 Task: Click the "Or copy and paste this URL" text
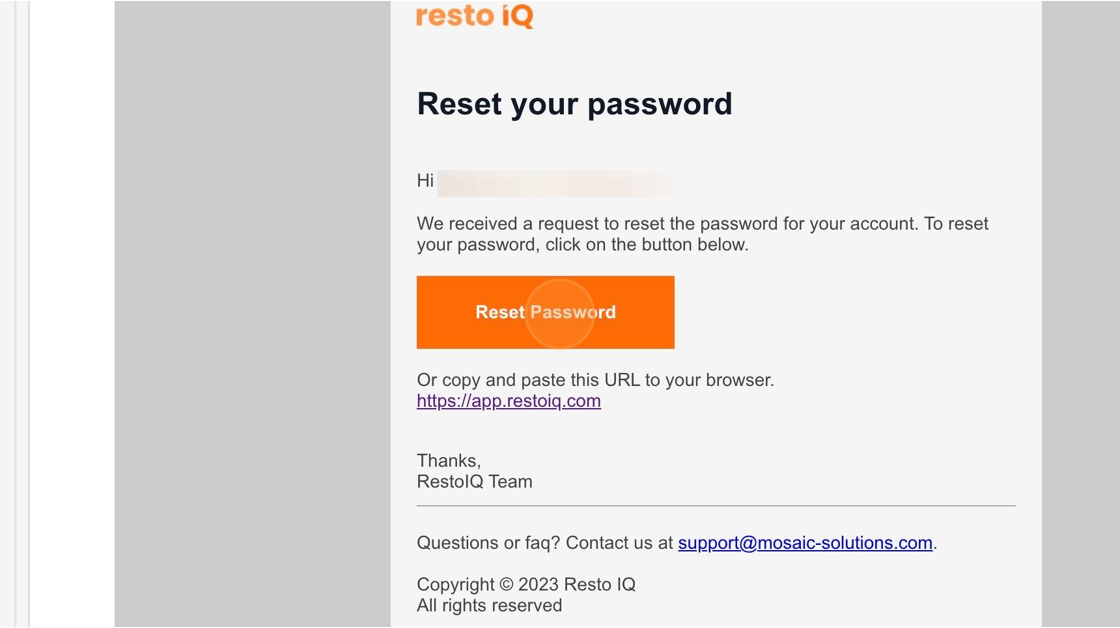(x=595, y=380)
